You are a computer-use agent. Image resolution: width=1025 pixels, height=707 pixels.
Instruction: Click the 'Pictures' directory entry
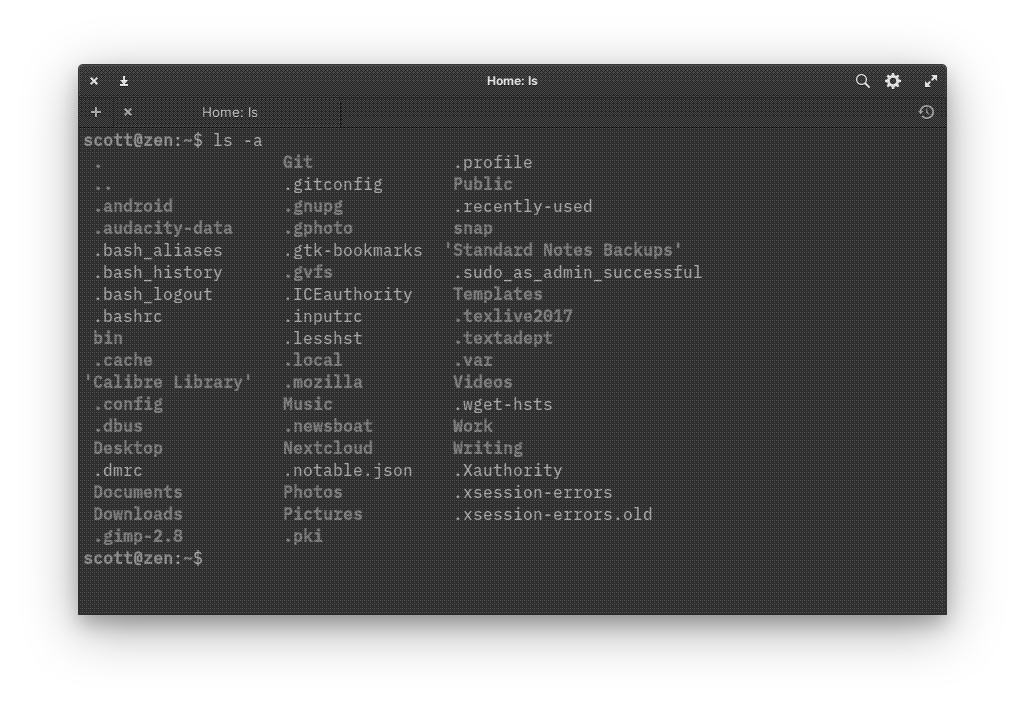[x=323, y=514]
